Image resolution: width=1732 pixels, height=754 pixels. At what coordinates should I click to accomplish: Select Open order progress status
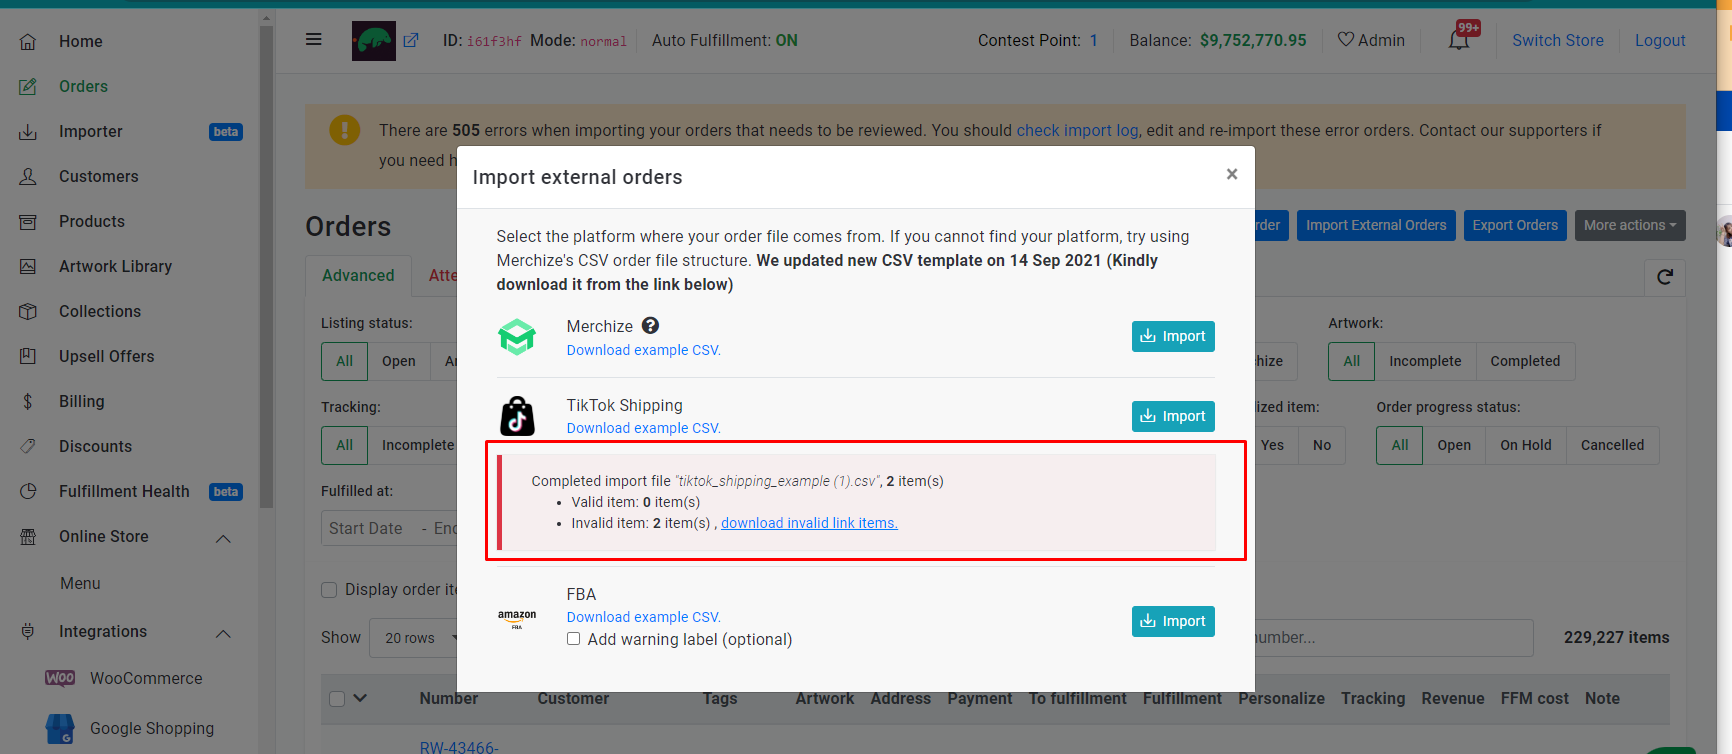click(x=1454, y=445)
